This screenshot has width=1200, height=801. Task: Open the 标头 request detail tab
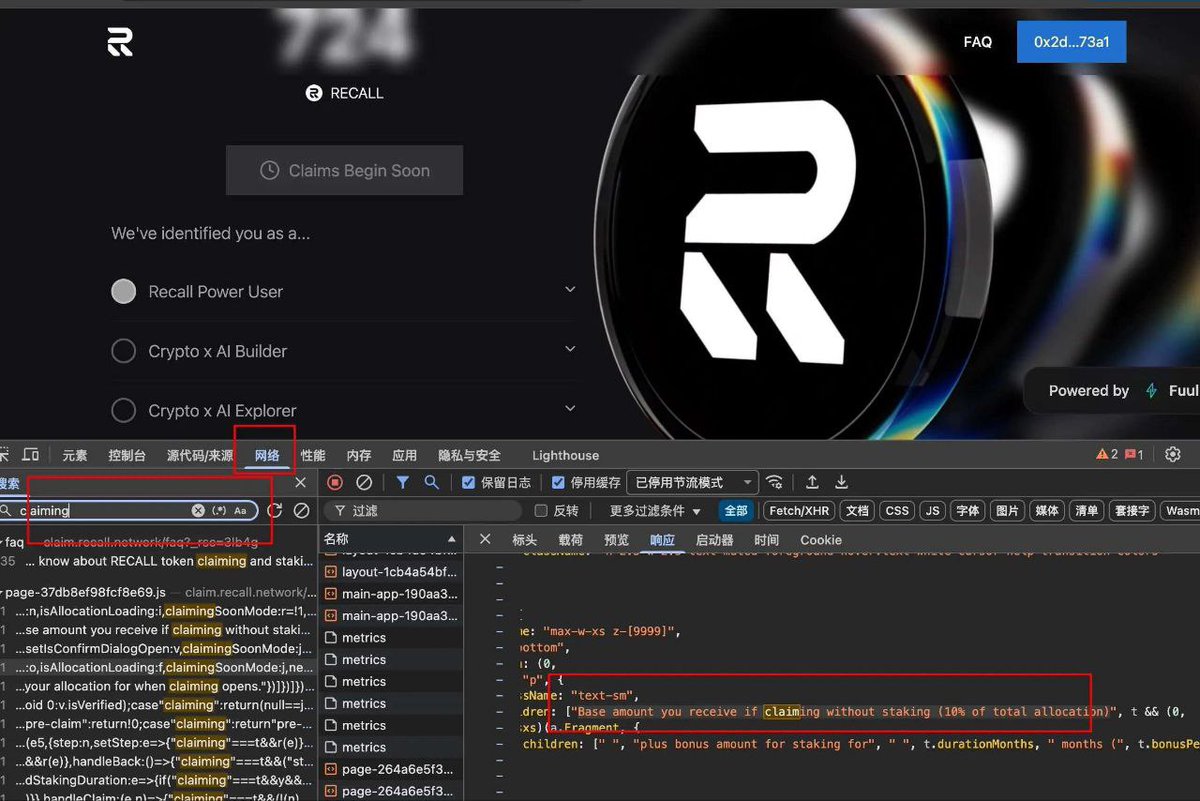tap(525, 539)
